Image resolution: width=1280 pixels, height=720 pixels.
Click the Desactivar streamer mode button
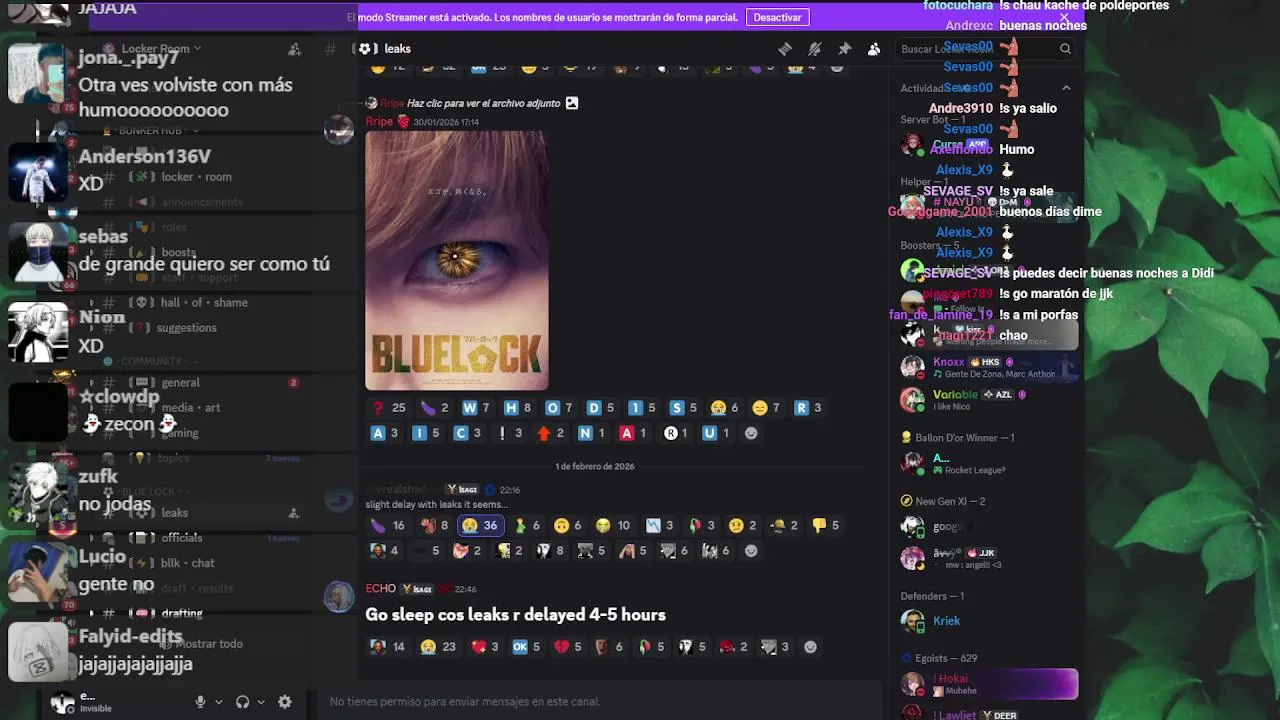pyautogui.click(x=777, y=17)
